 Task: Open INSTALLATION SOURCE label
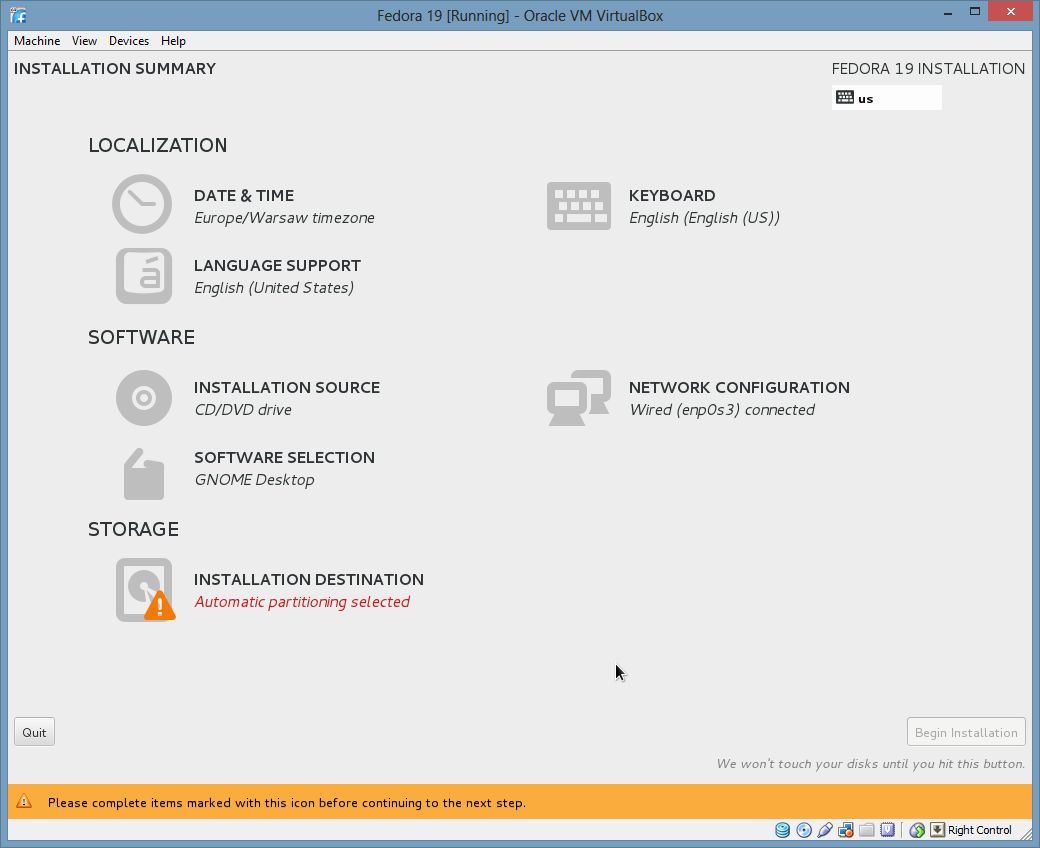pyautogui.click(x=287, y=387)
